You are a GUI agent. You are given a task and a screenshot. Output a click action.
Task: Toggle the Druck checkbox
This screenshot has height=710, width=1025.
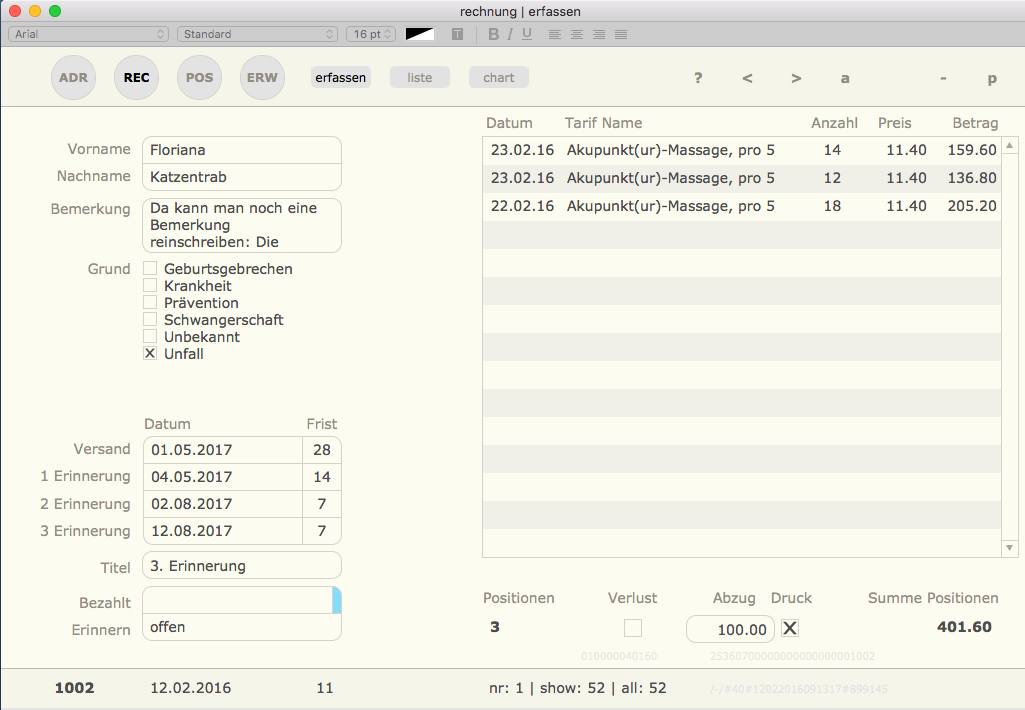coord(790,628)
